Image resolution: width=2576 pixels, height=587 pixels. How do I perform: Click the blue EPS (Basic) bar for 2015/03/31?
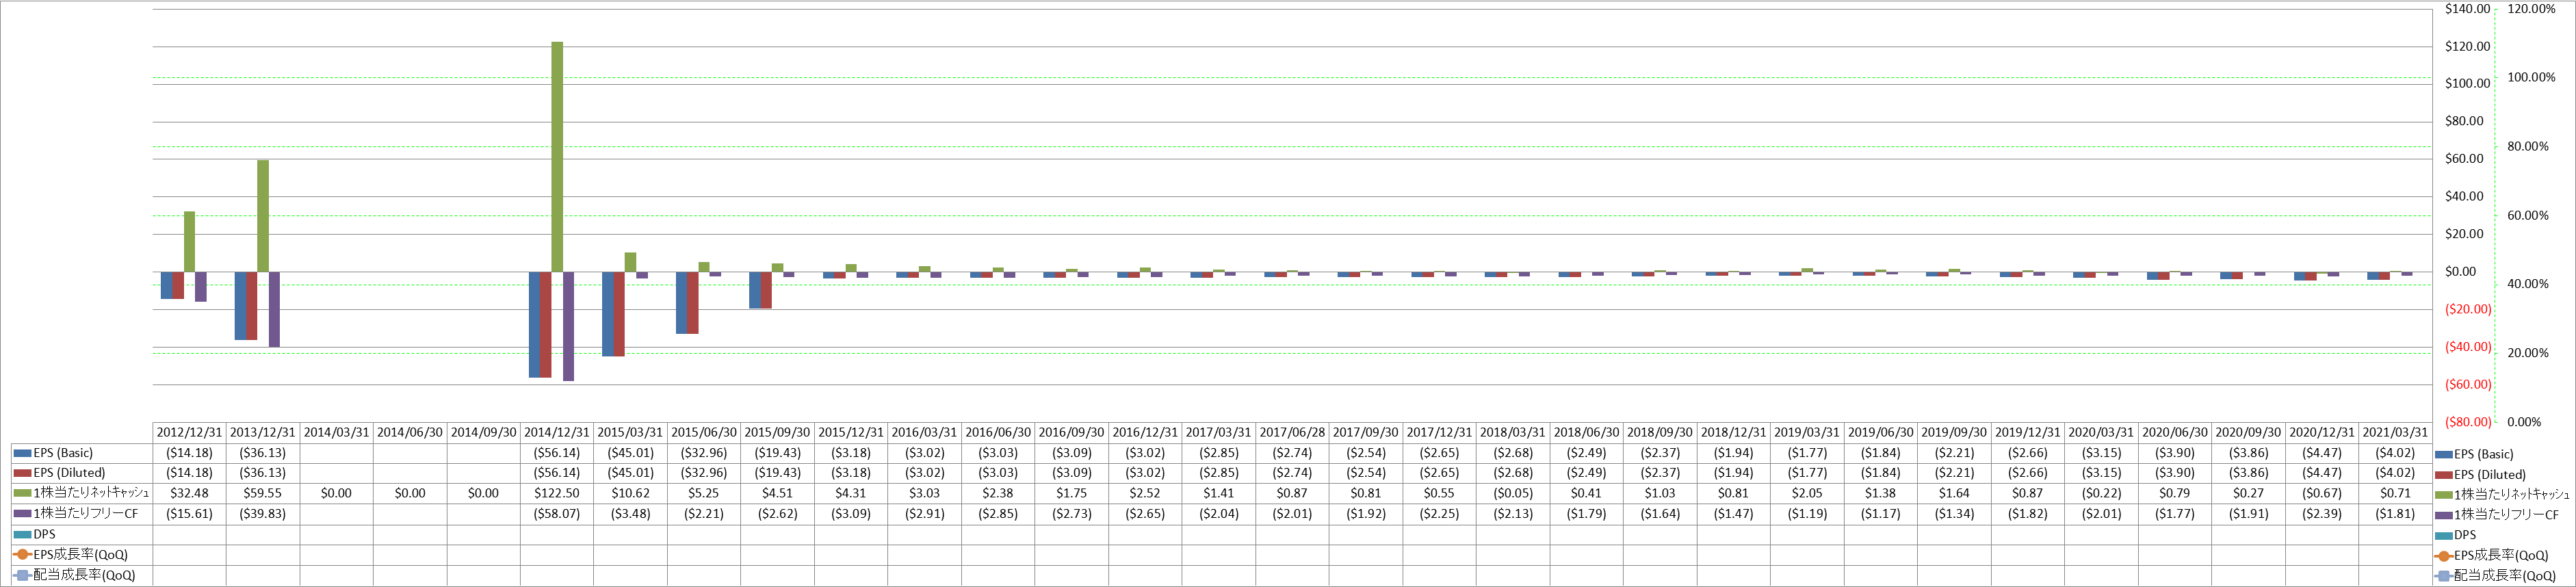(x=608, y=314)
